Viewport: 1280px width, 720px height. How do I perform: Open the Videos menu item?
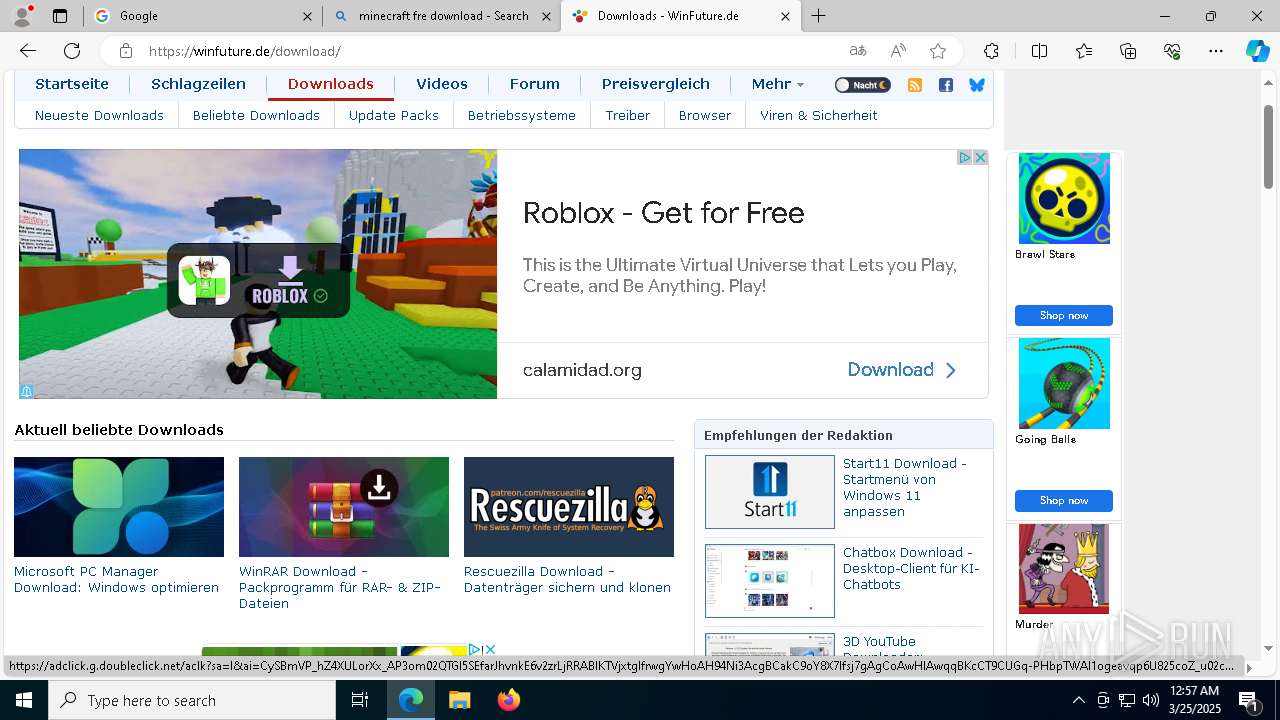tap(442, 84)
